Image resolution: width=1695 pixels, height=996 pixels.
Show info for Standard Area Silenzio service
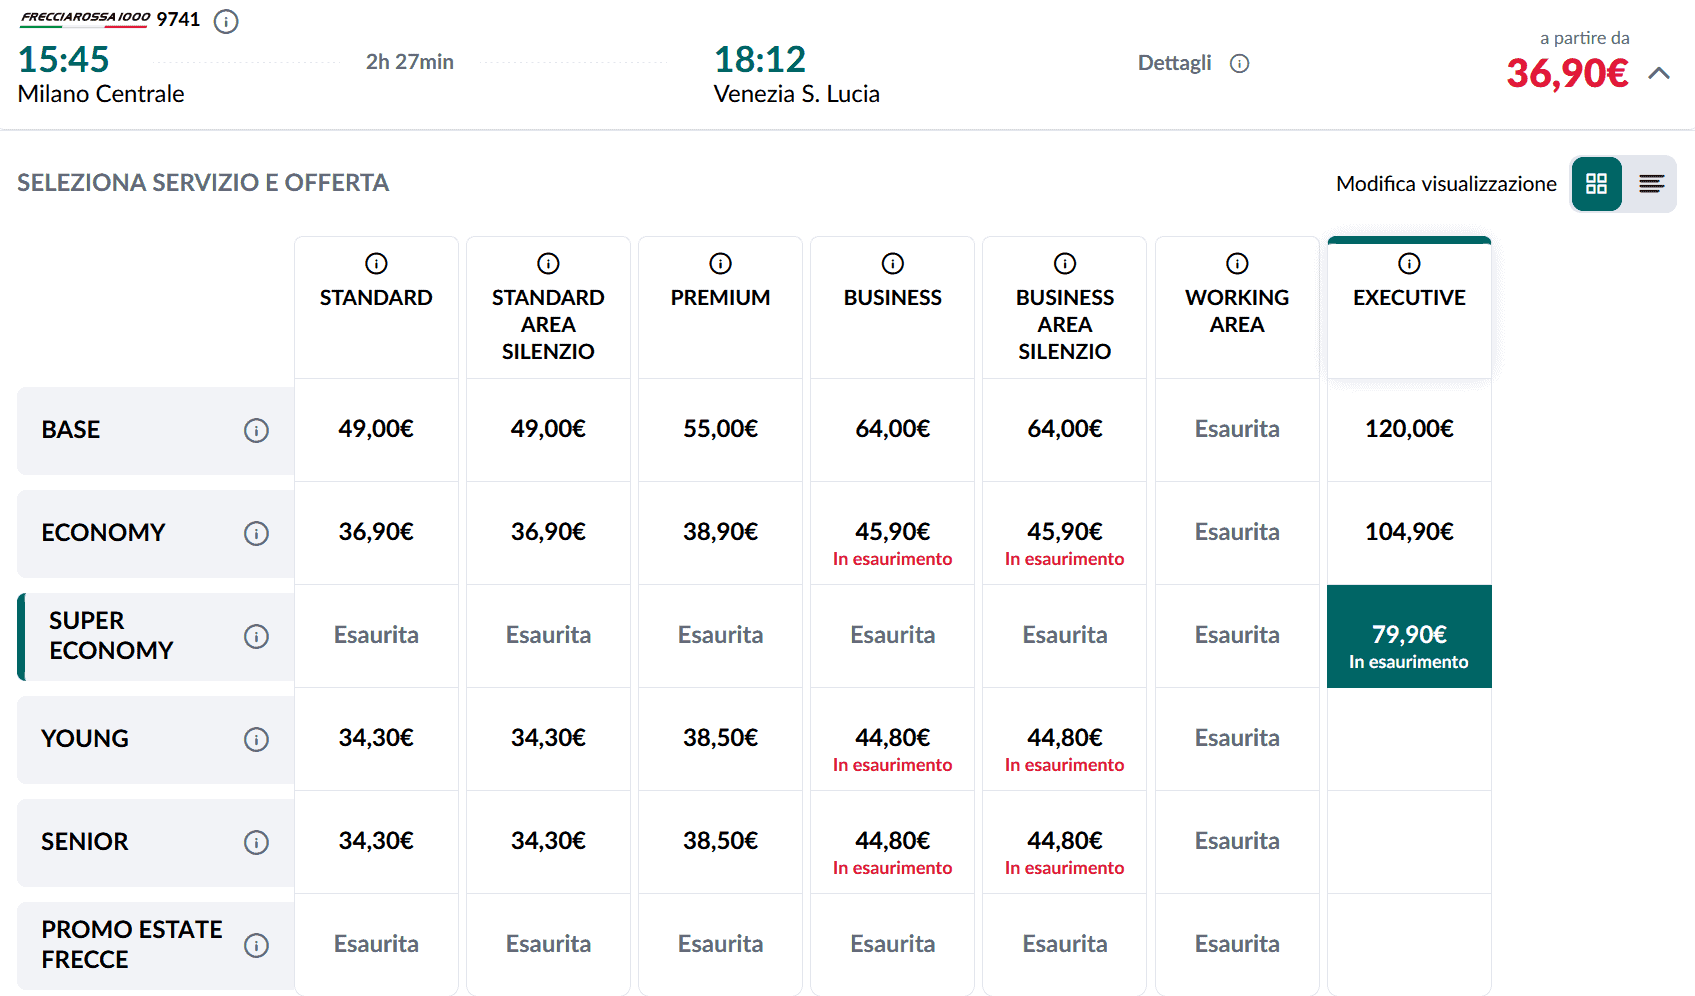pyautogui.click(x=548, y=263)
